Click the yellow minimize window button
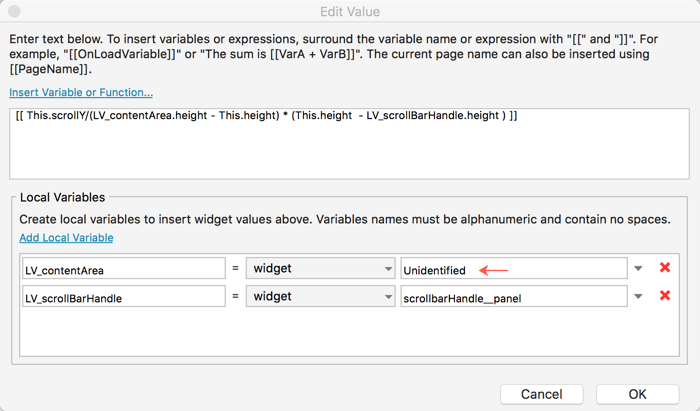Viewport: 700px width, 411px height. click(34, 11)
